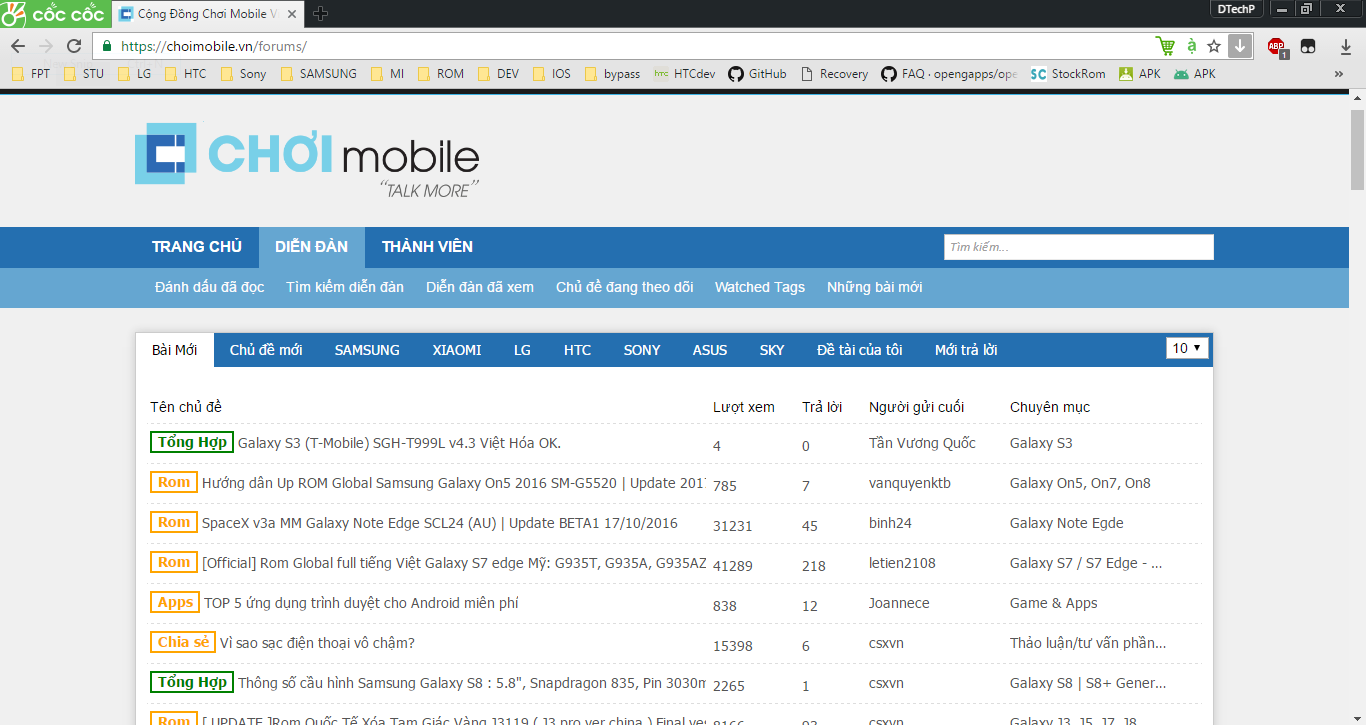1366x725 pixels.
Task: Open the ROM bookmark folder
Action: [440, 74]
